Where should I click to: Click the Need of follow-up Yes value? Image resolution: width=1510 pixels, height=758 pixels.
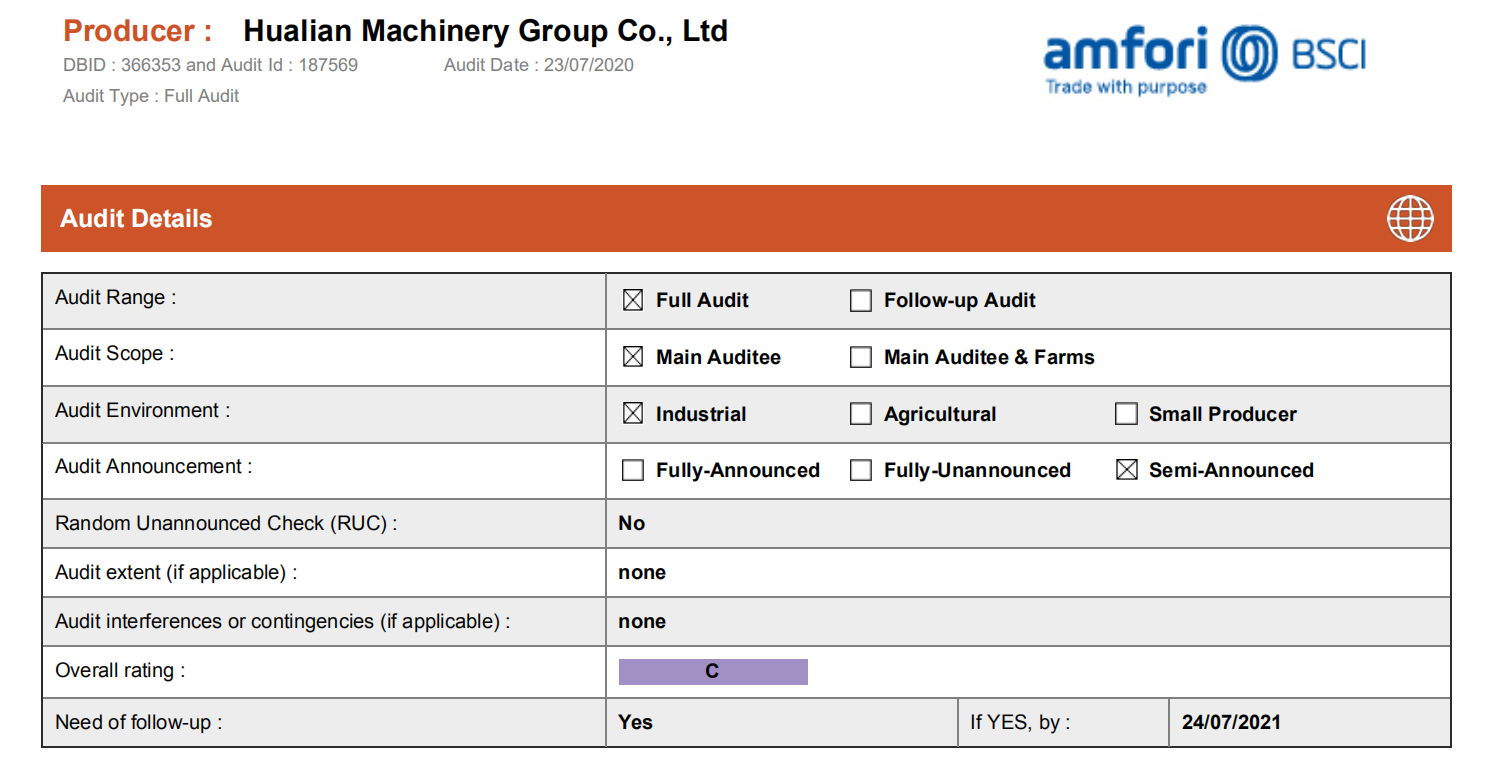(x=636, y=722)
